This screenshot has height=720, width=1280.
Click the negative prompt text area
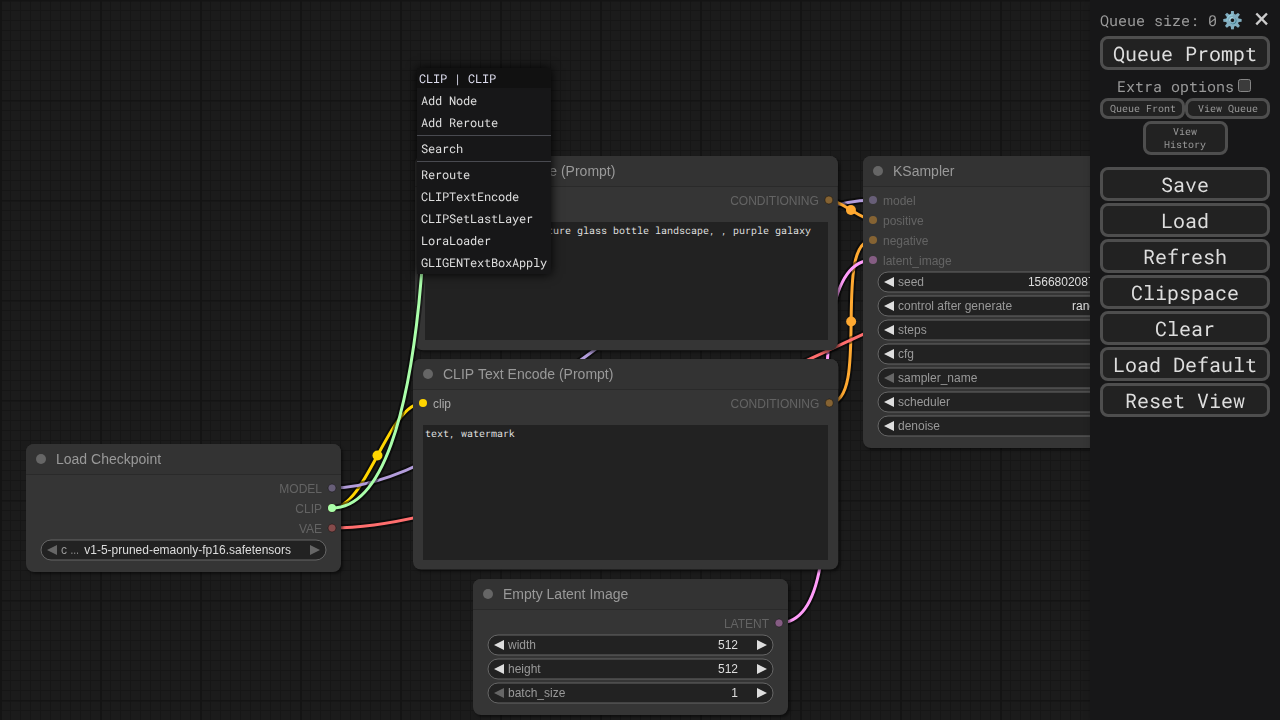(625, 492)
